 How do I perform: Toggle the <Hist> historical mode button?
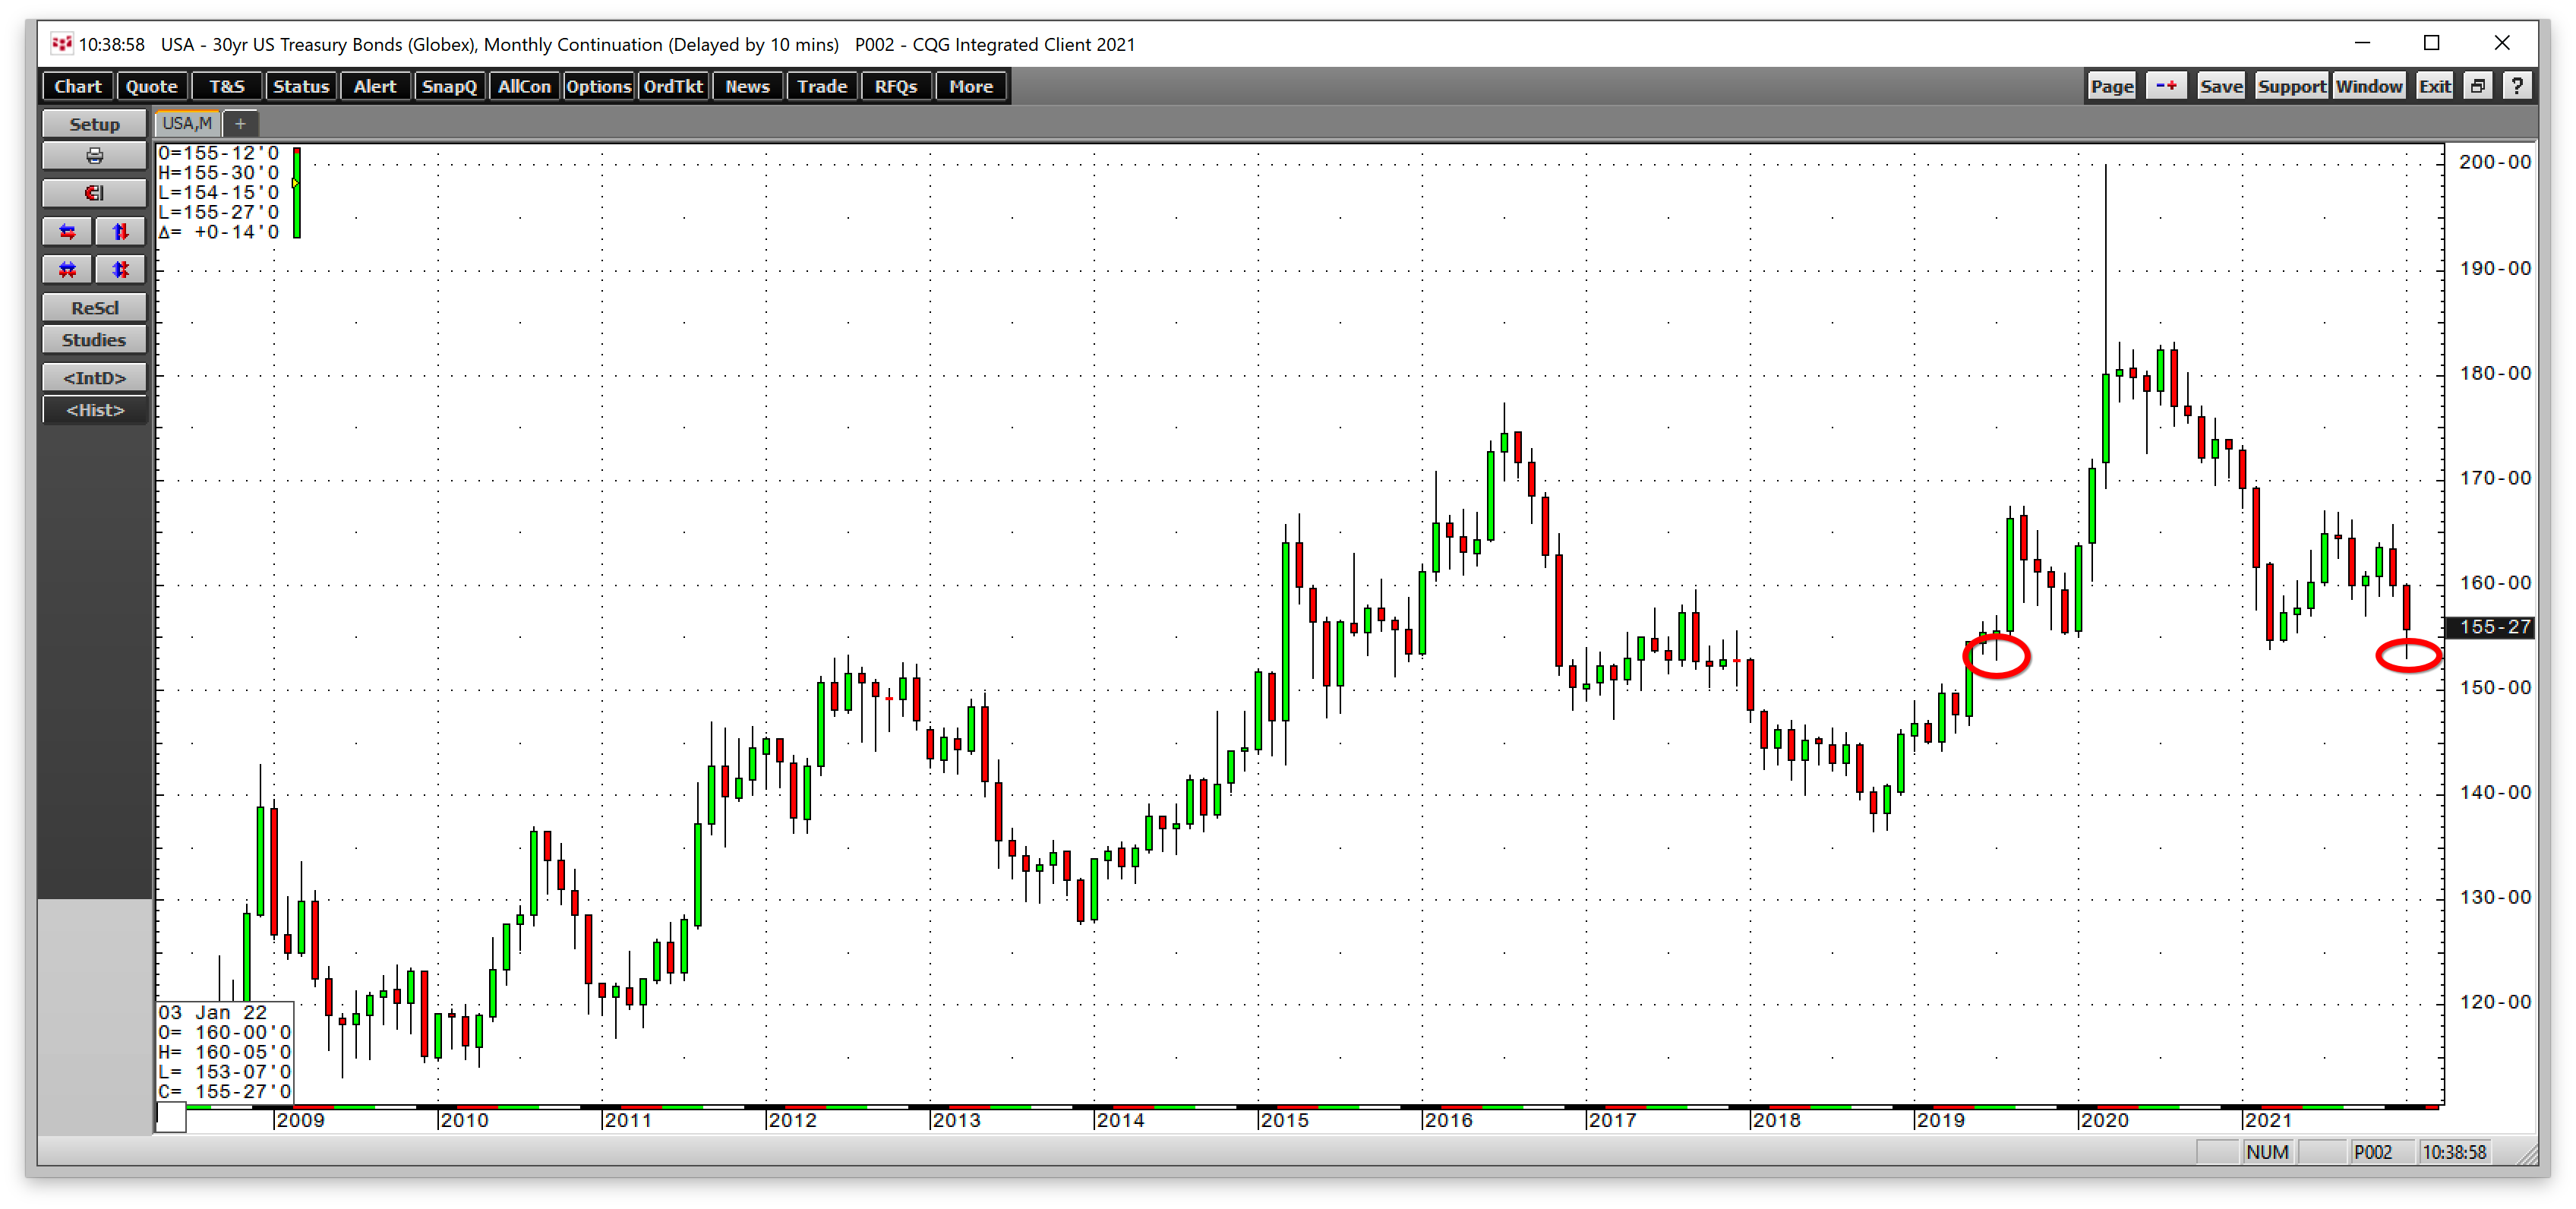click(94, 410)
